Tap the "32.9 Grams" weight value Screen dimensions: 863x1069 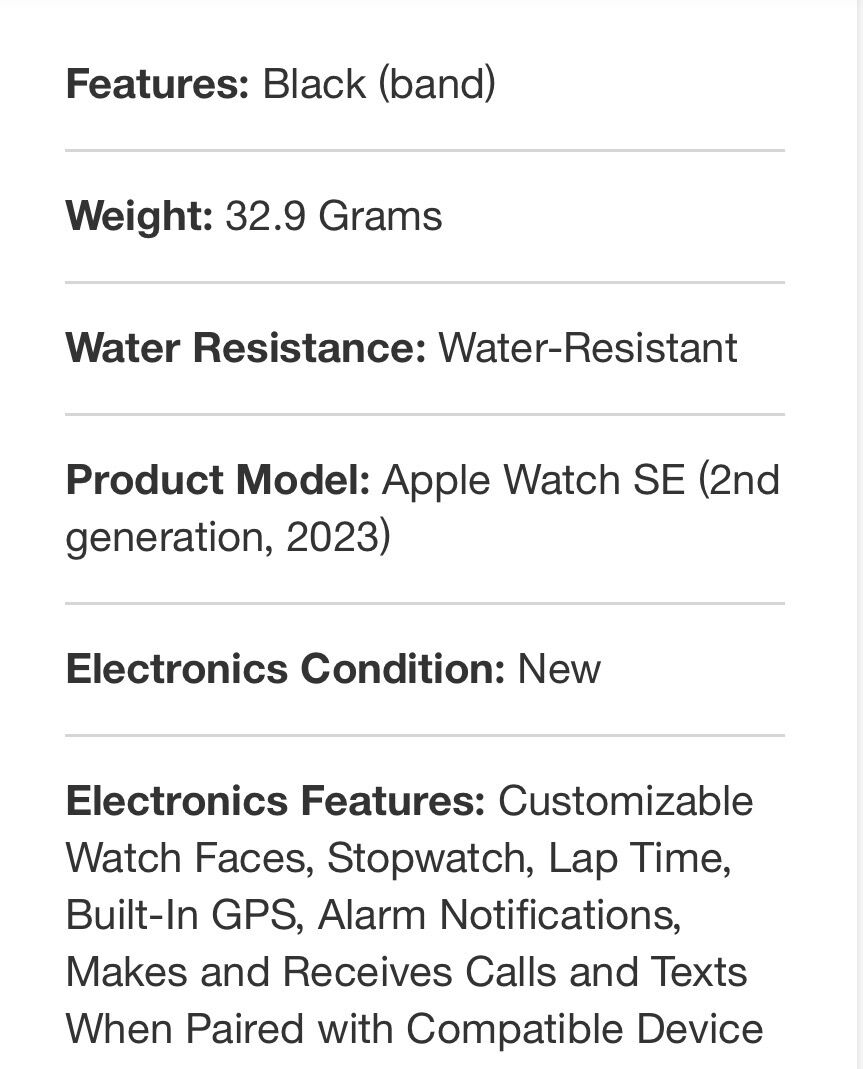click(x=334, y=216)
